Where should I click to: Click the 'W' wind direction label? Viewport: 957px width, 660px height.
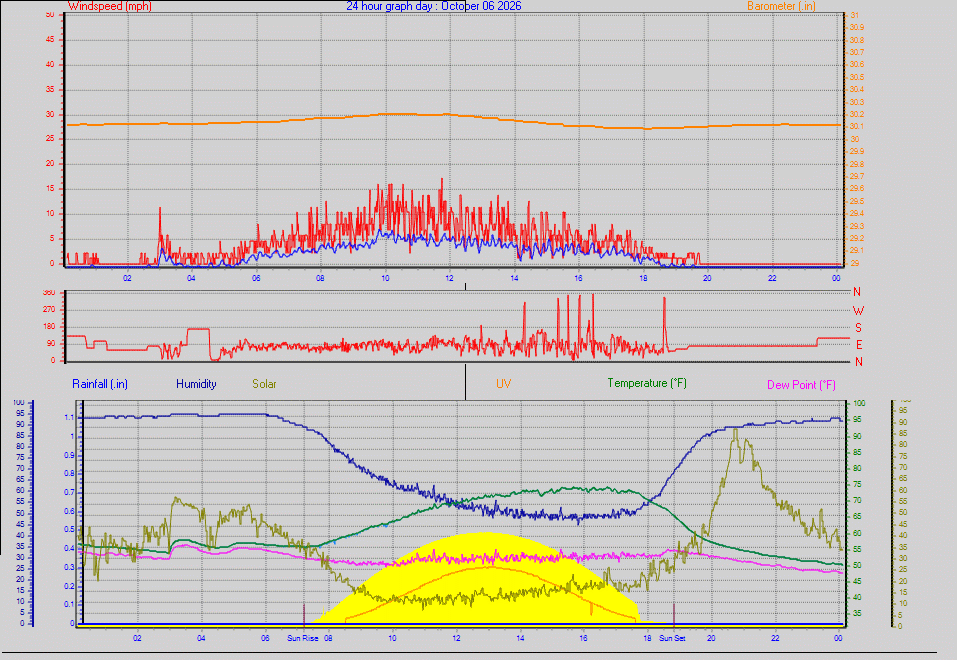coord(858,311)
